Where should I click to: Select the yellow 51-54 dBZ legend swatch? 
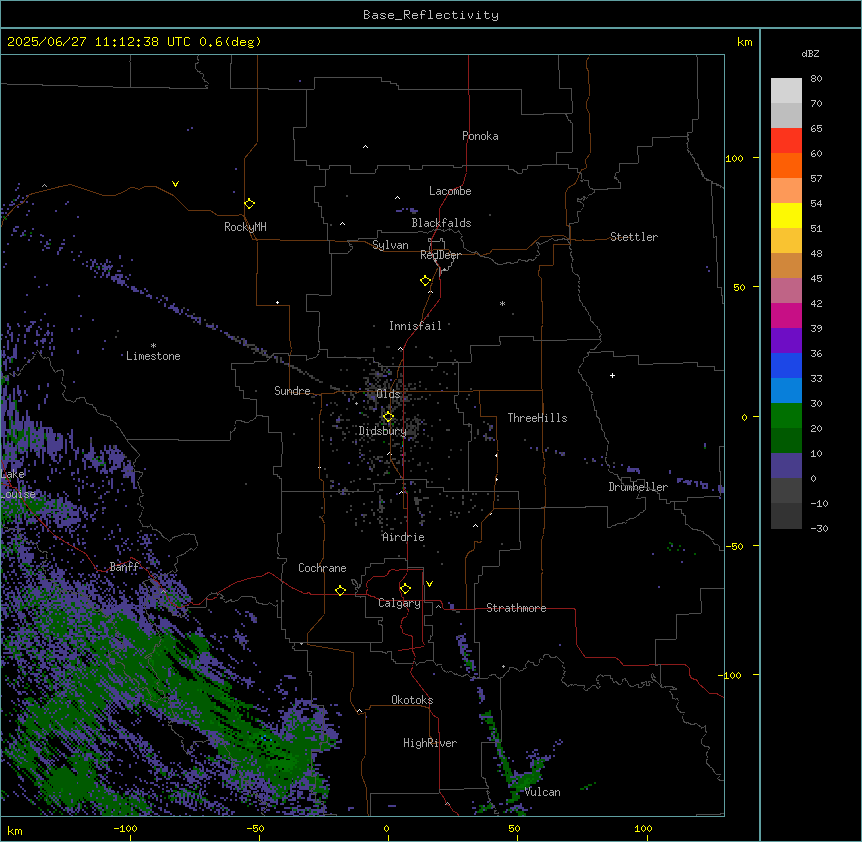[786, 215]
